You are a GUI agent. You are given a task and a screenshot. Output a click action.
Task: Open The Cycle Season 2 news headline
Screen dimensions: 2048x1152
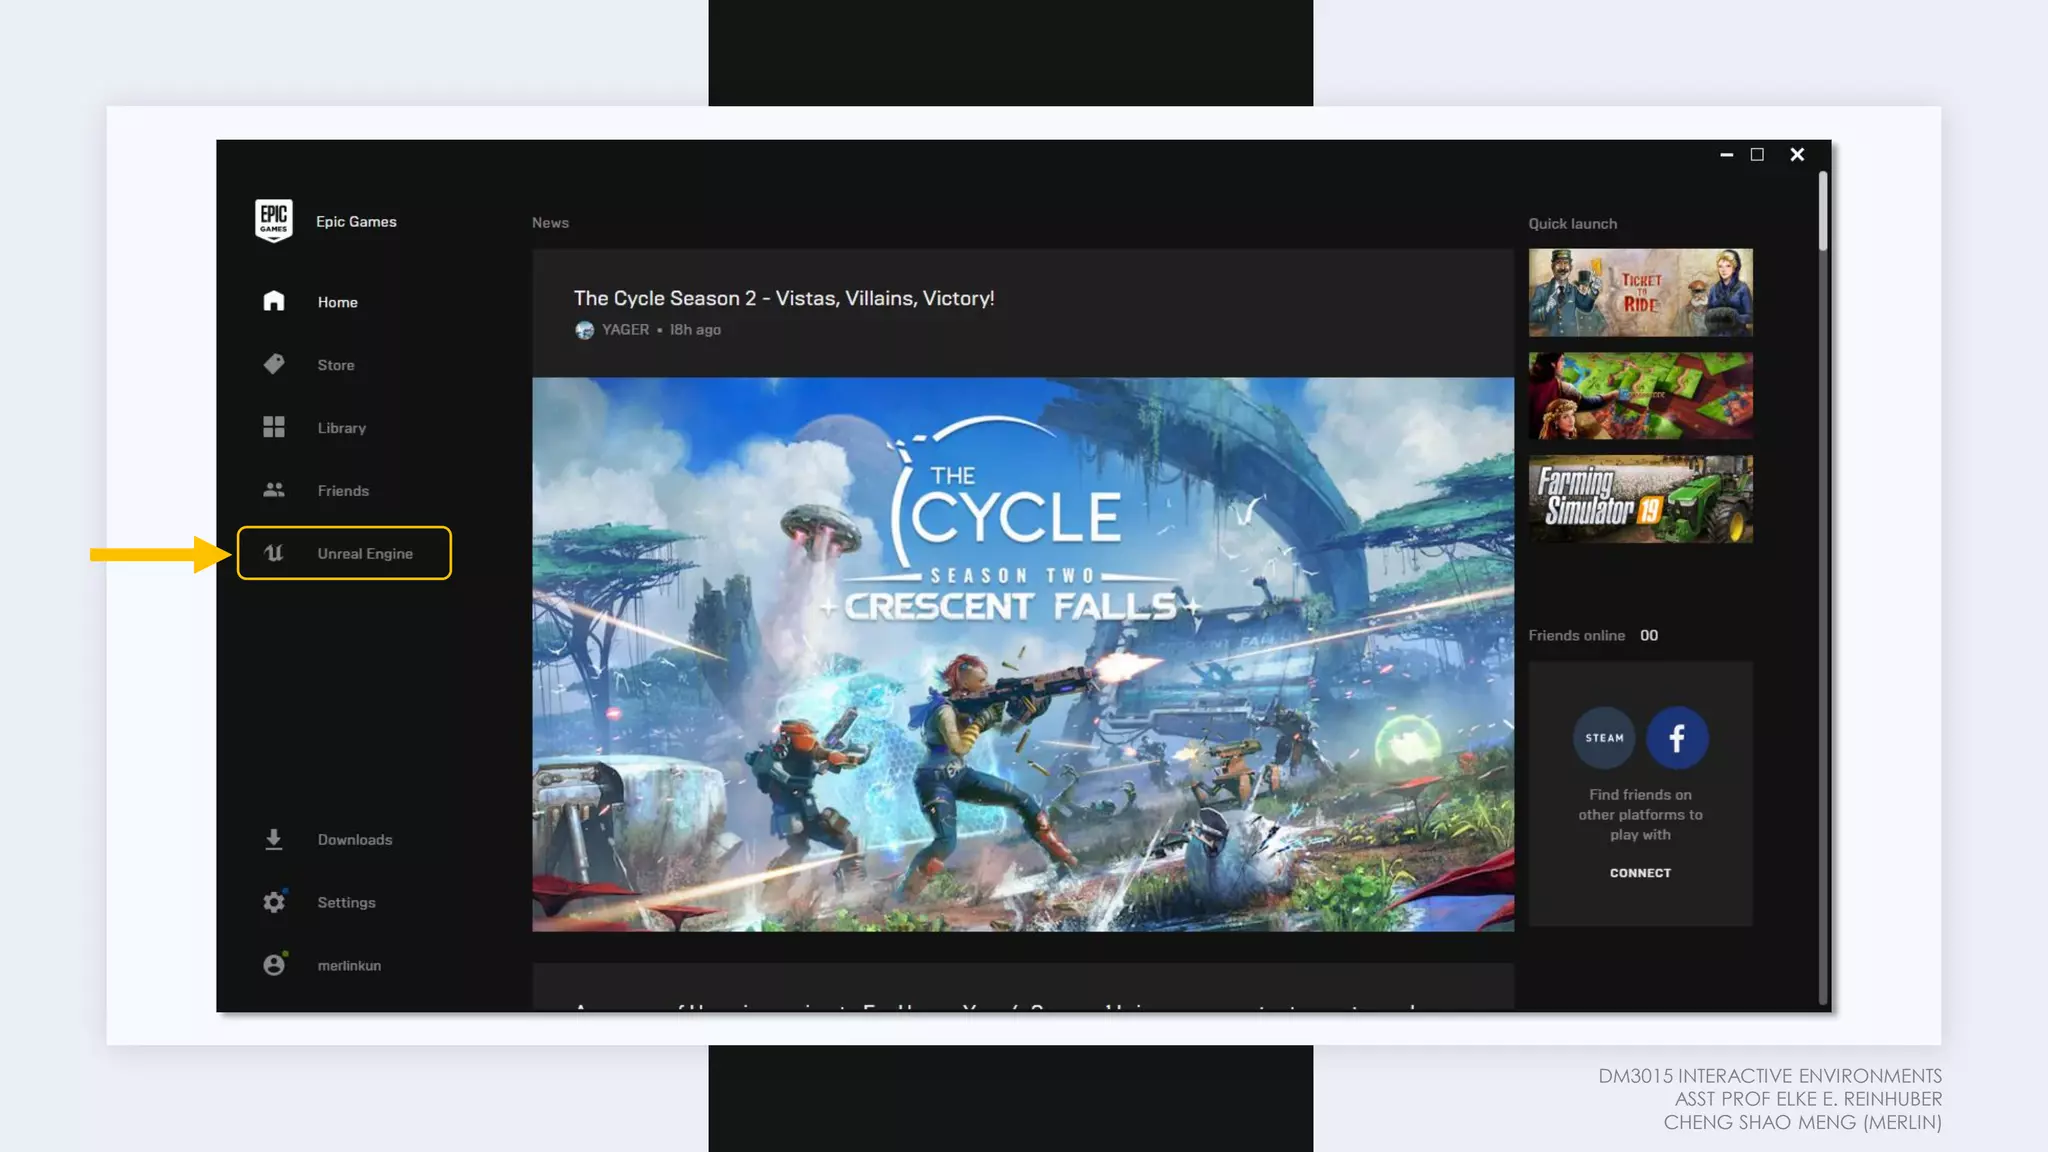[784, 298]
